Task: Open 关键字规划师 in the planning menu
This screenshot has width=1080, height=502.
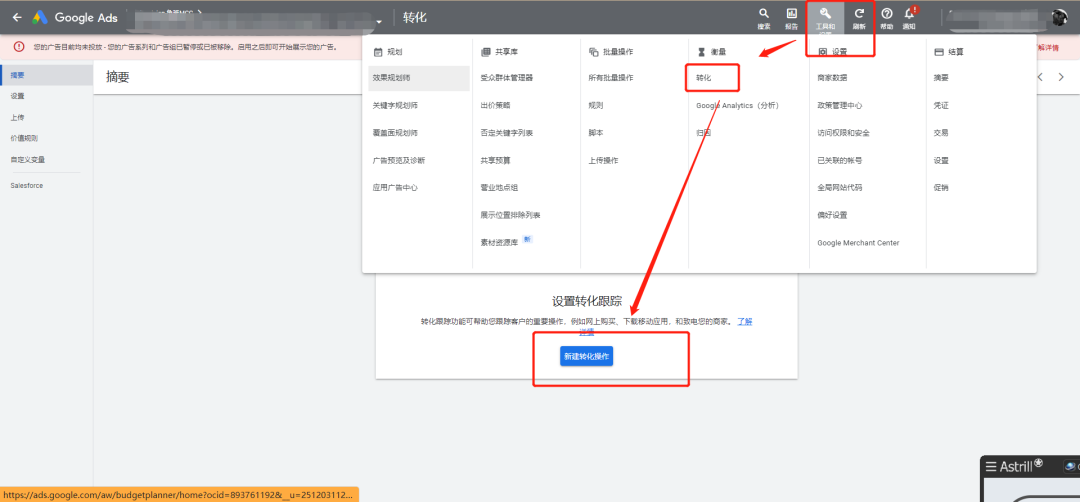Action: pos(395,105)
